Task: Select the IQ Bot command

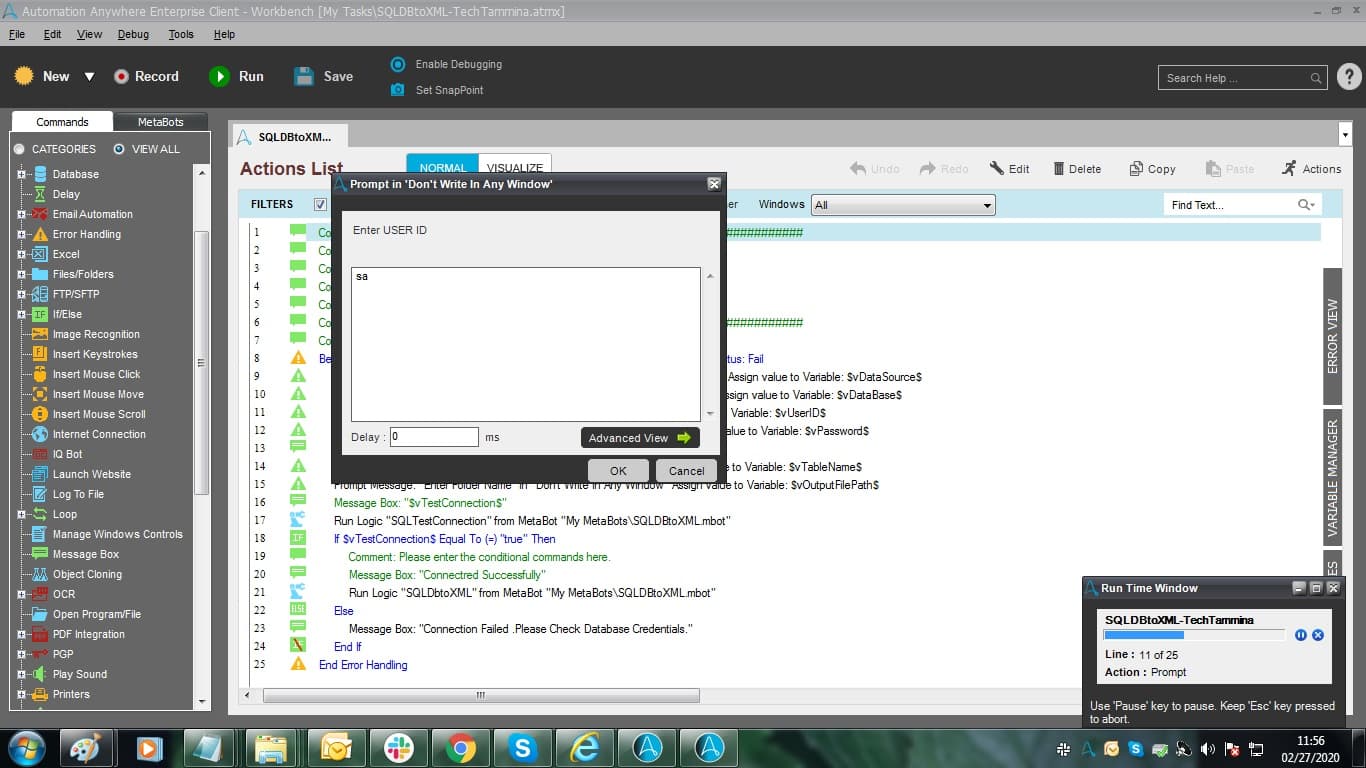Action: (x=67, y=454)
